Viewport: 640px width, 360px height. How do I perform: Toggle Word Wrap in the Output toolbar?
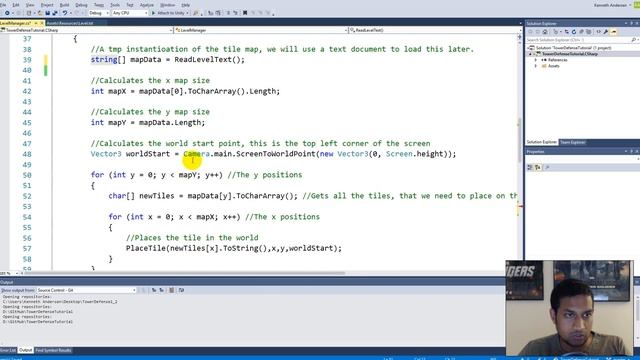point(181,290)
